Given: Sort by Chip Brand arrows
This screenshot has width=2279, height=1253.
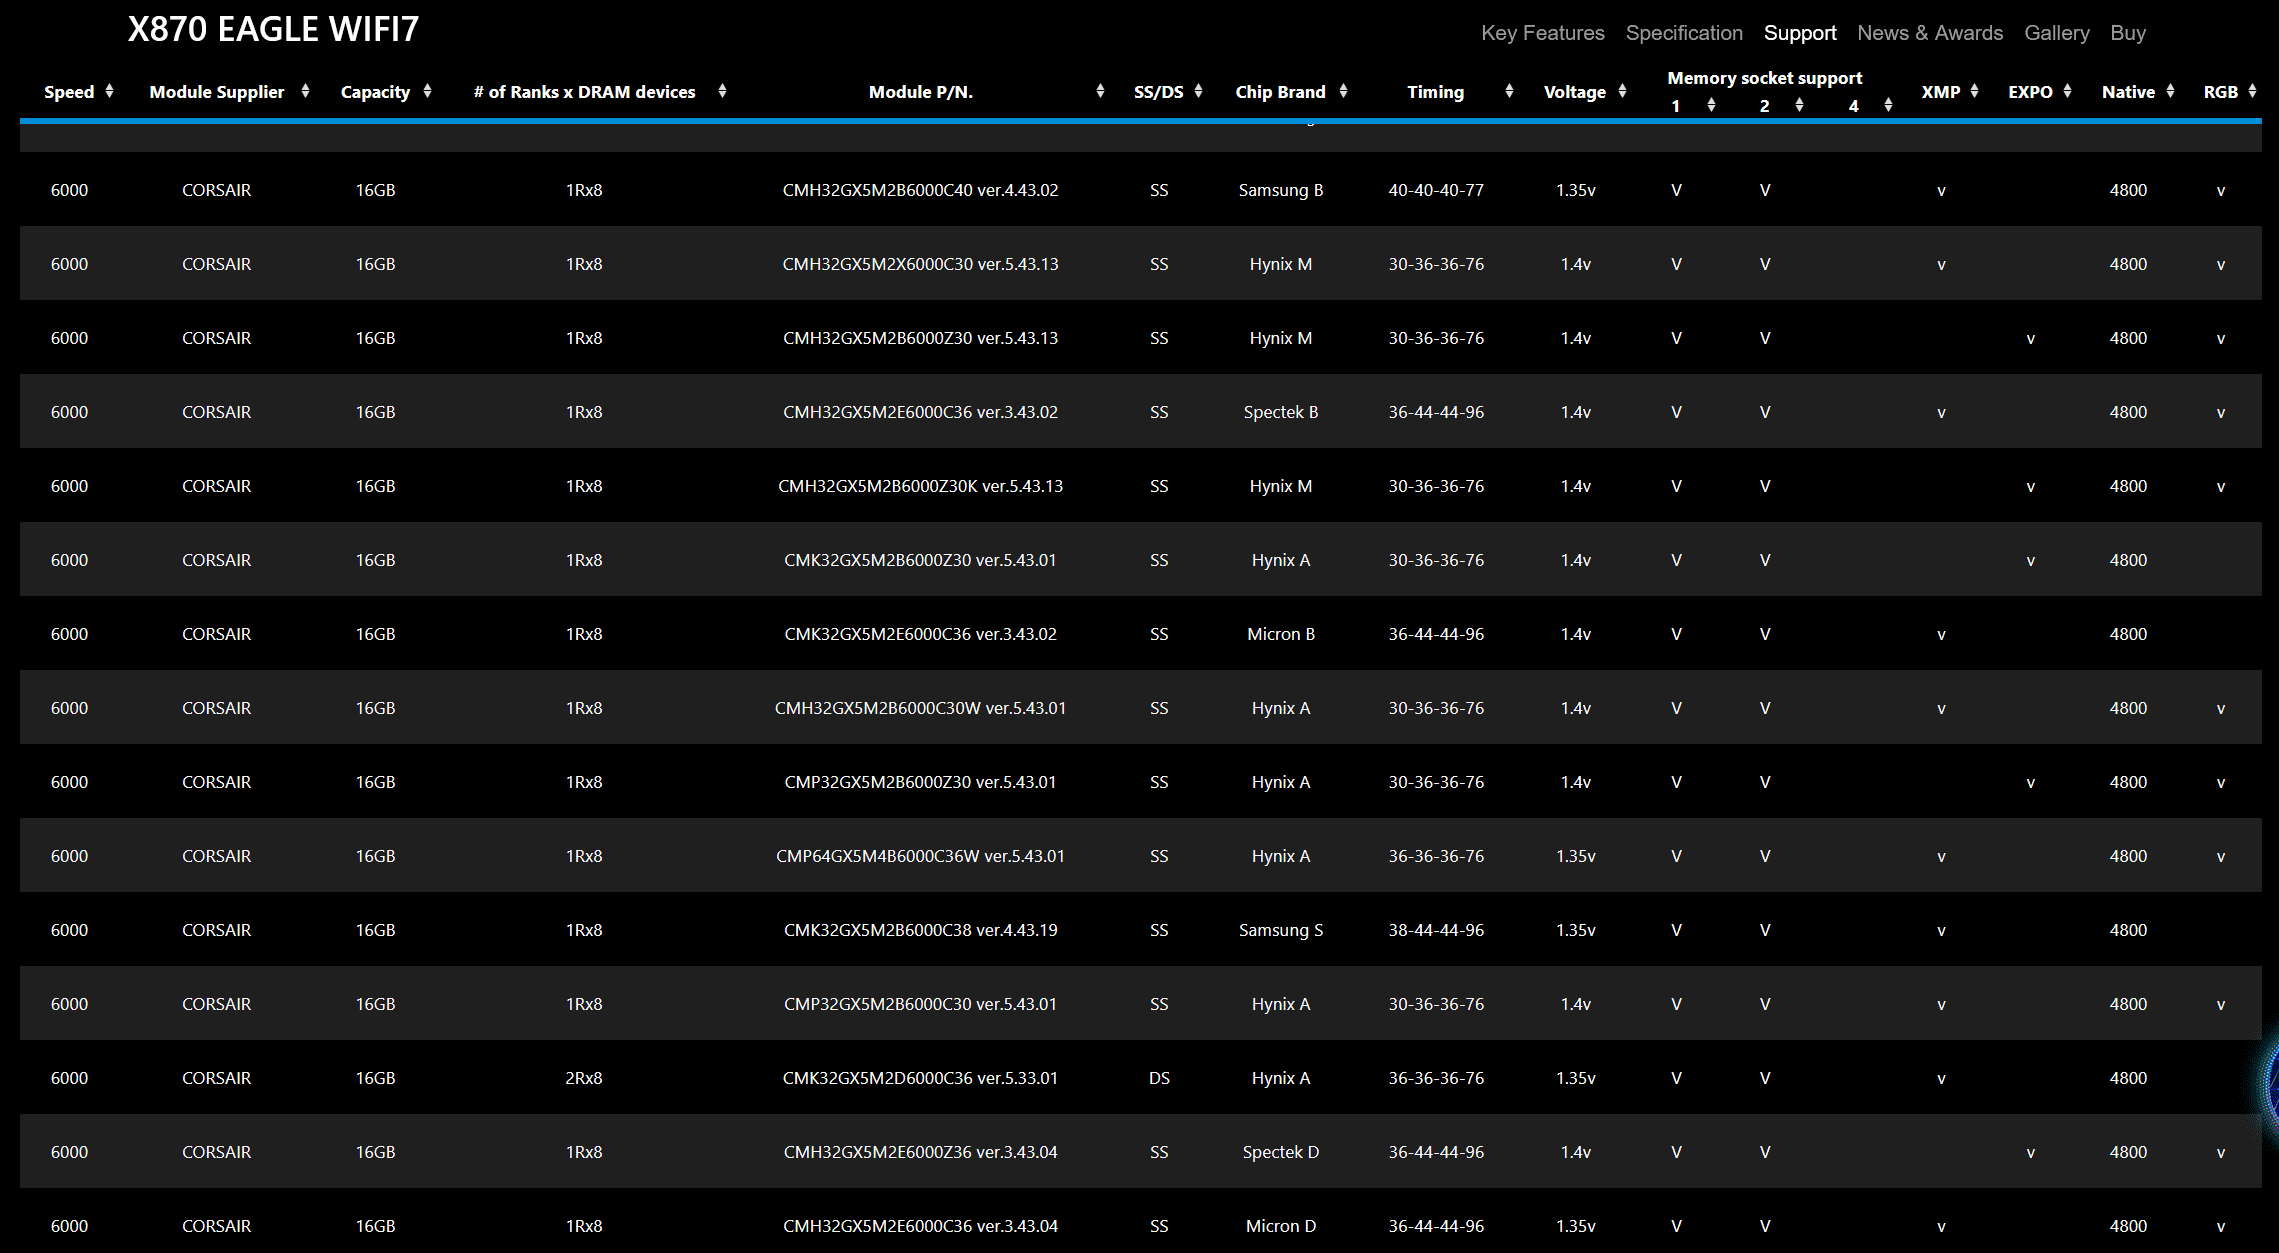Looking at the screenshot, I should pyautogui.click(x=1343, y=91).
